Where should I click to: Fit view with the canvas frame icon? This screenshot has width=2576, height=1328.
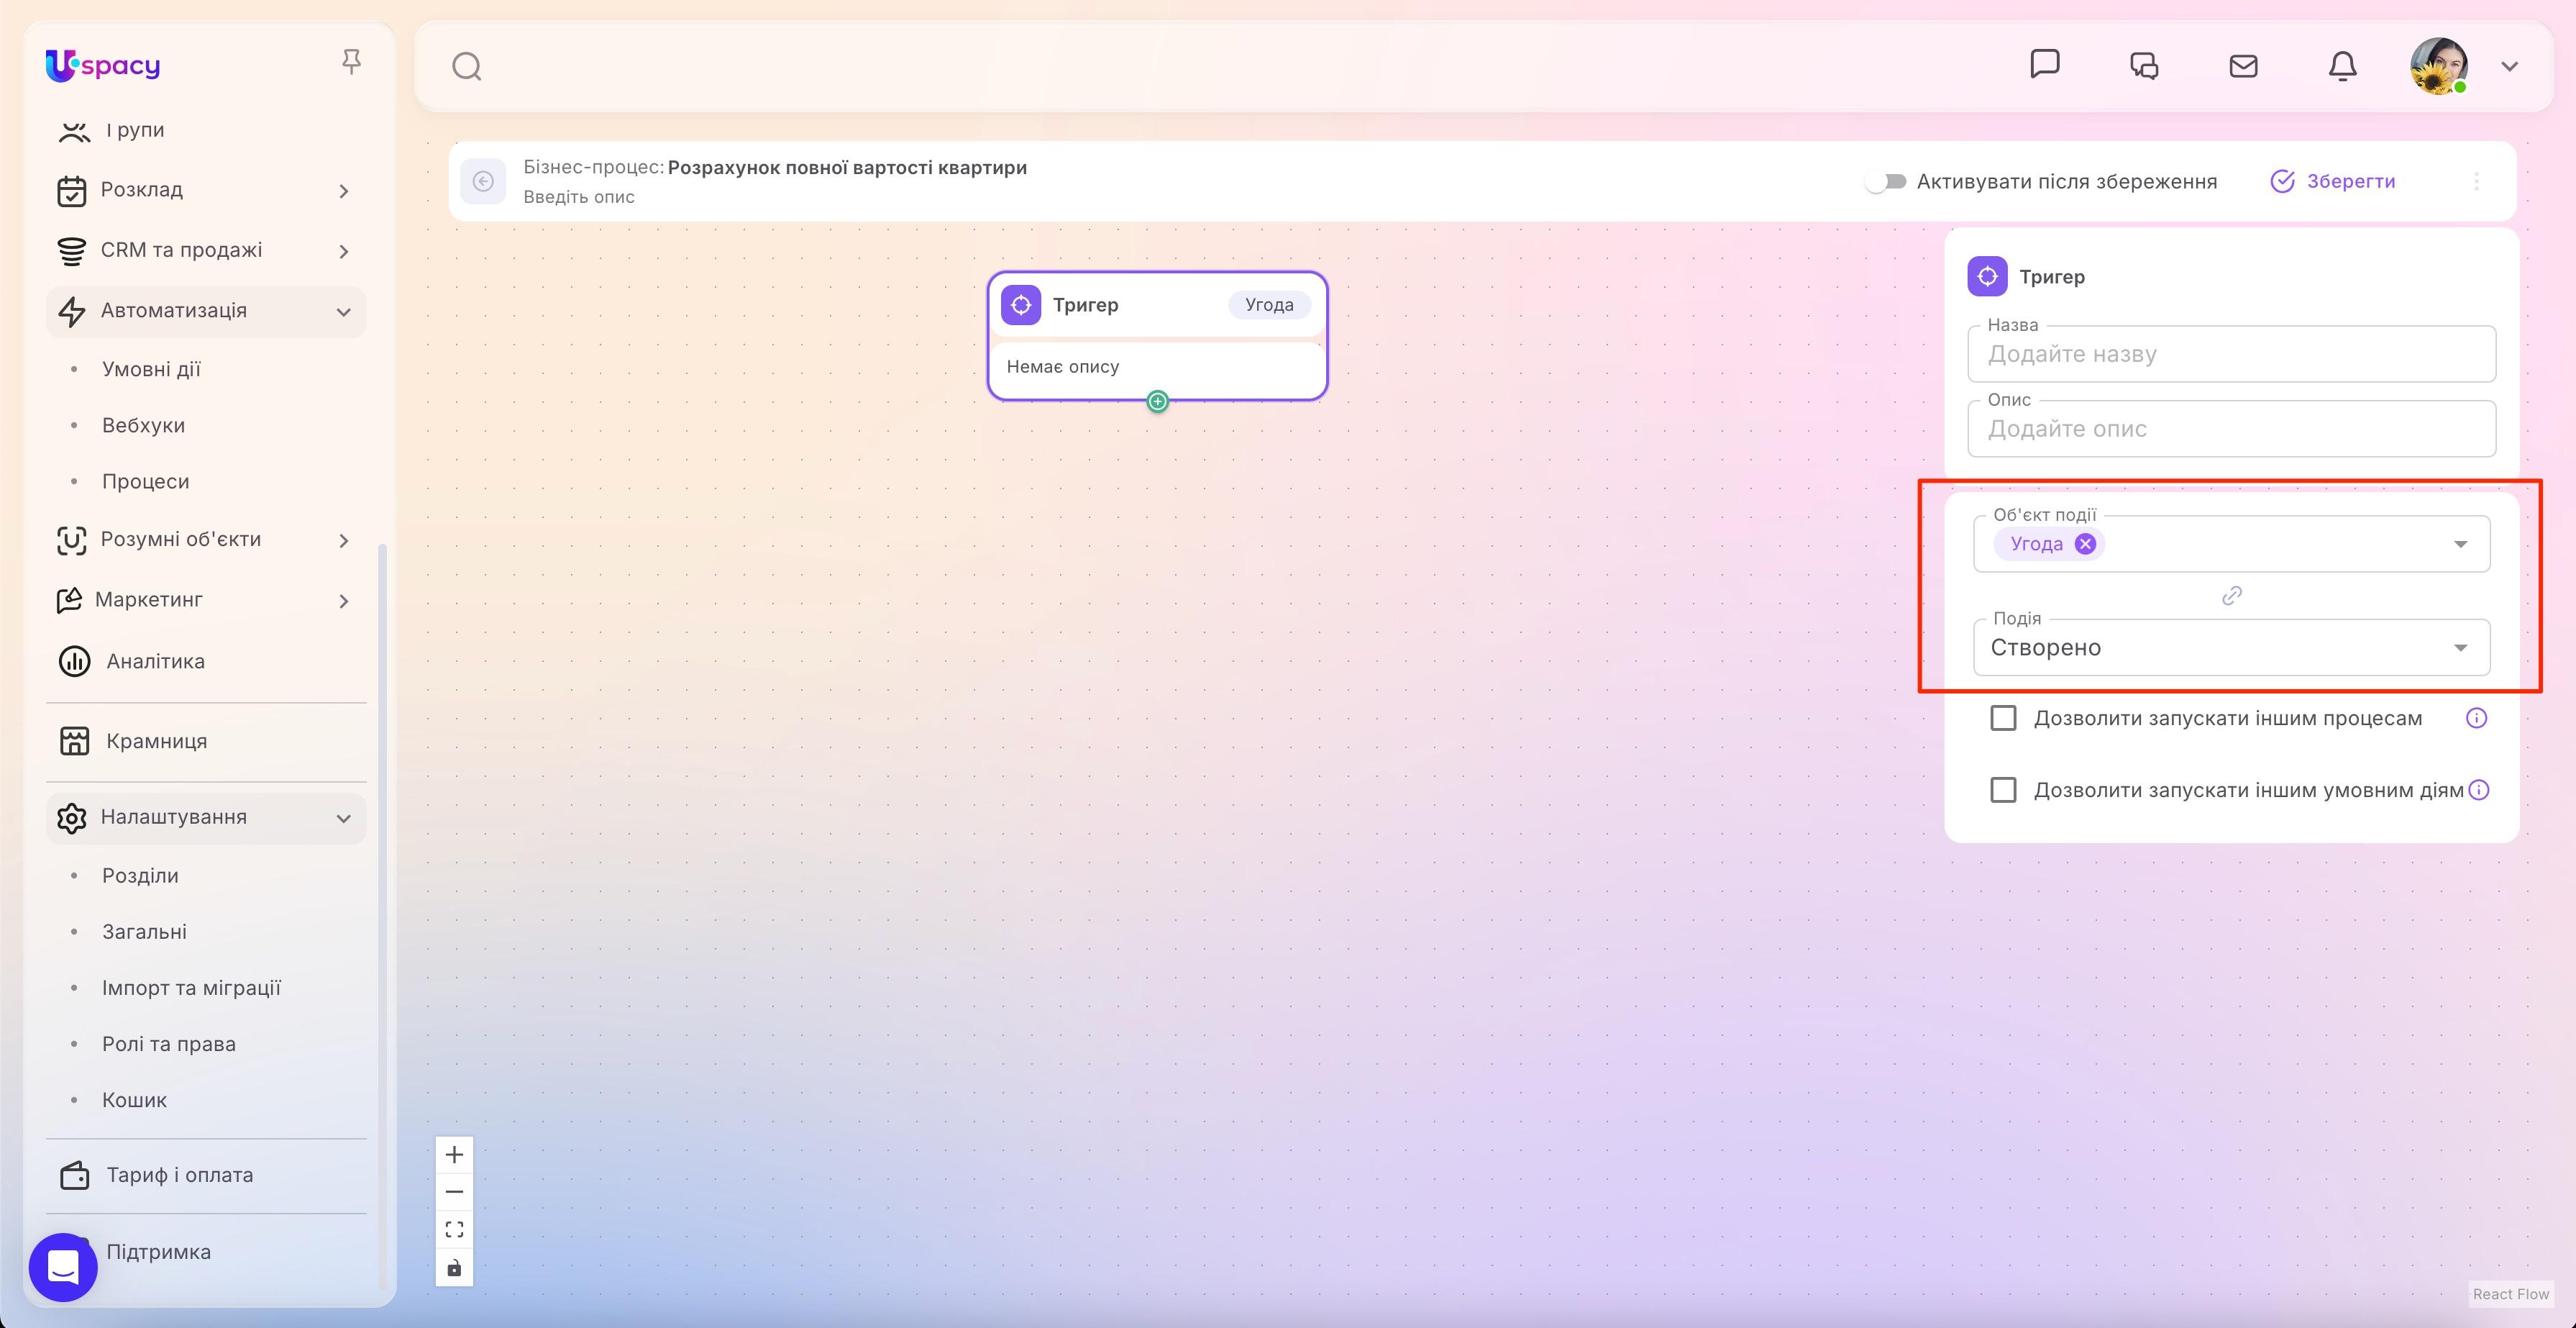pyautogui.click(x=454, y=1230)
